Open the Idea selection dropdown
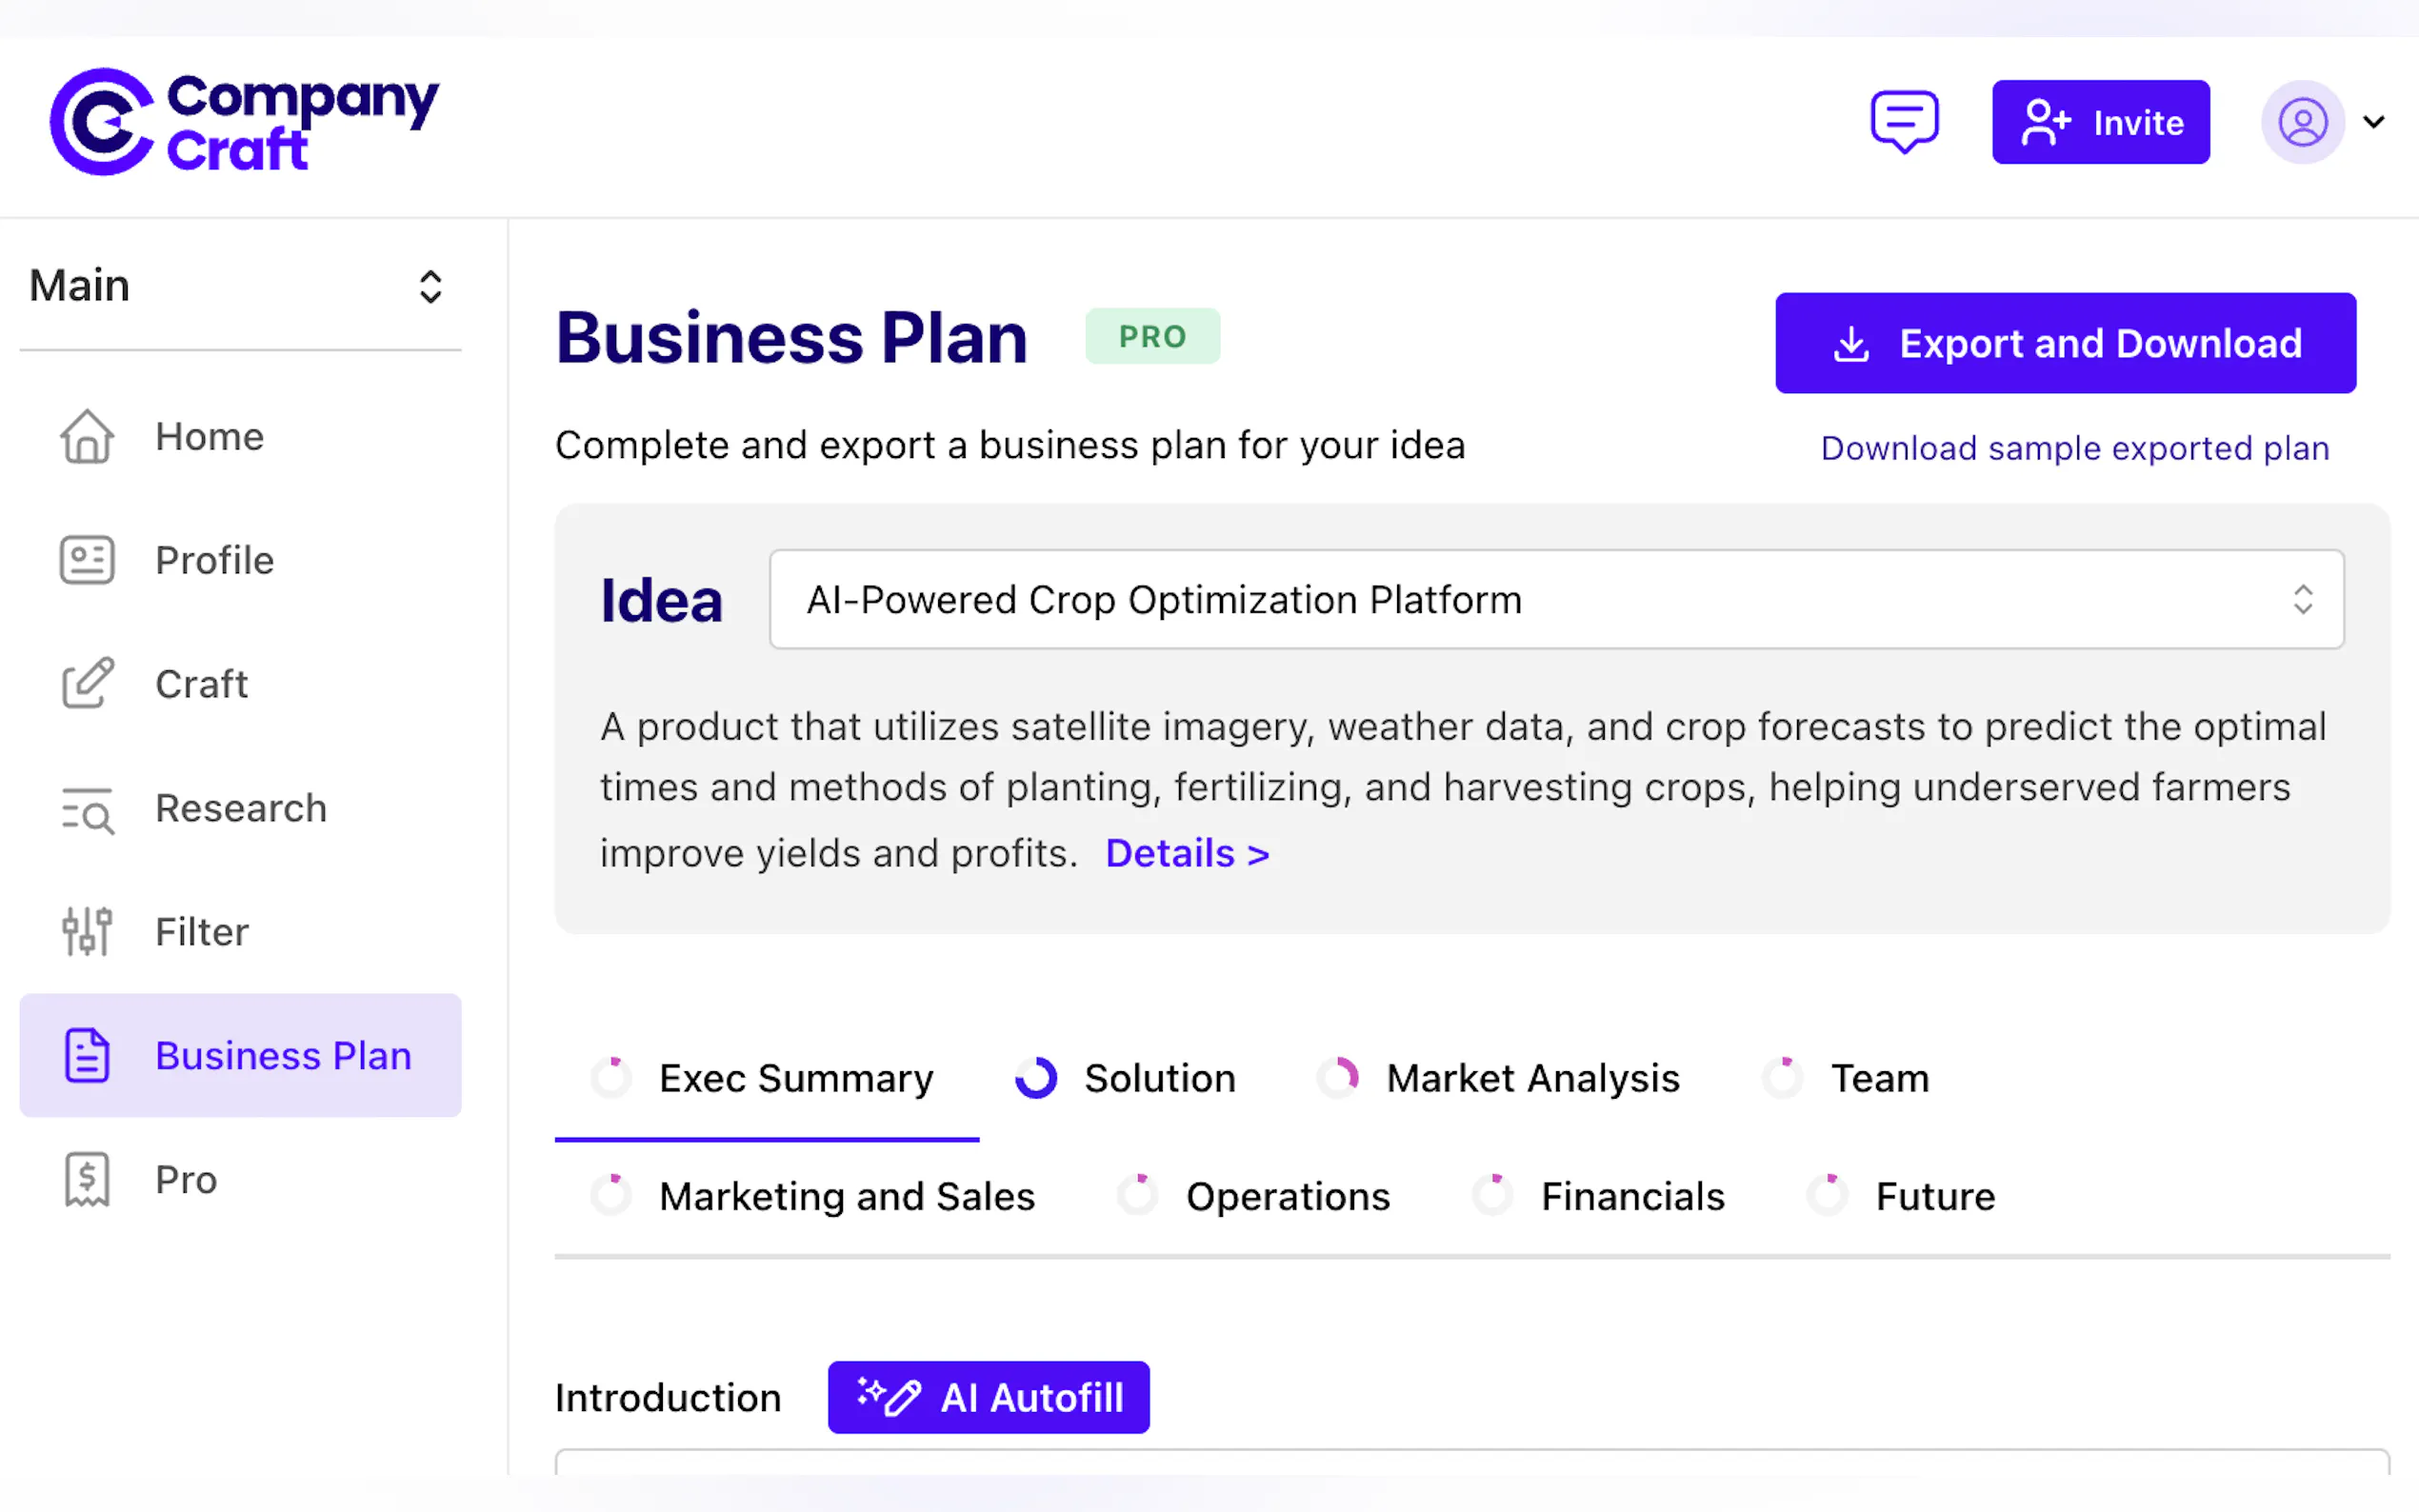 (1556, 600)
